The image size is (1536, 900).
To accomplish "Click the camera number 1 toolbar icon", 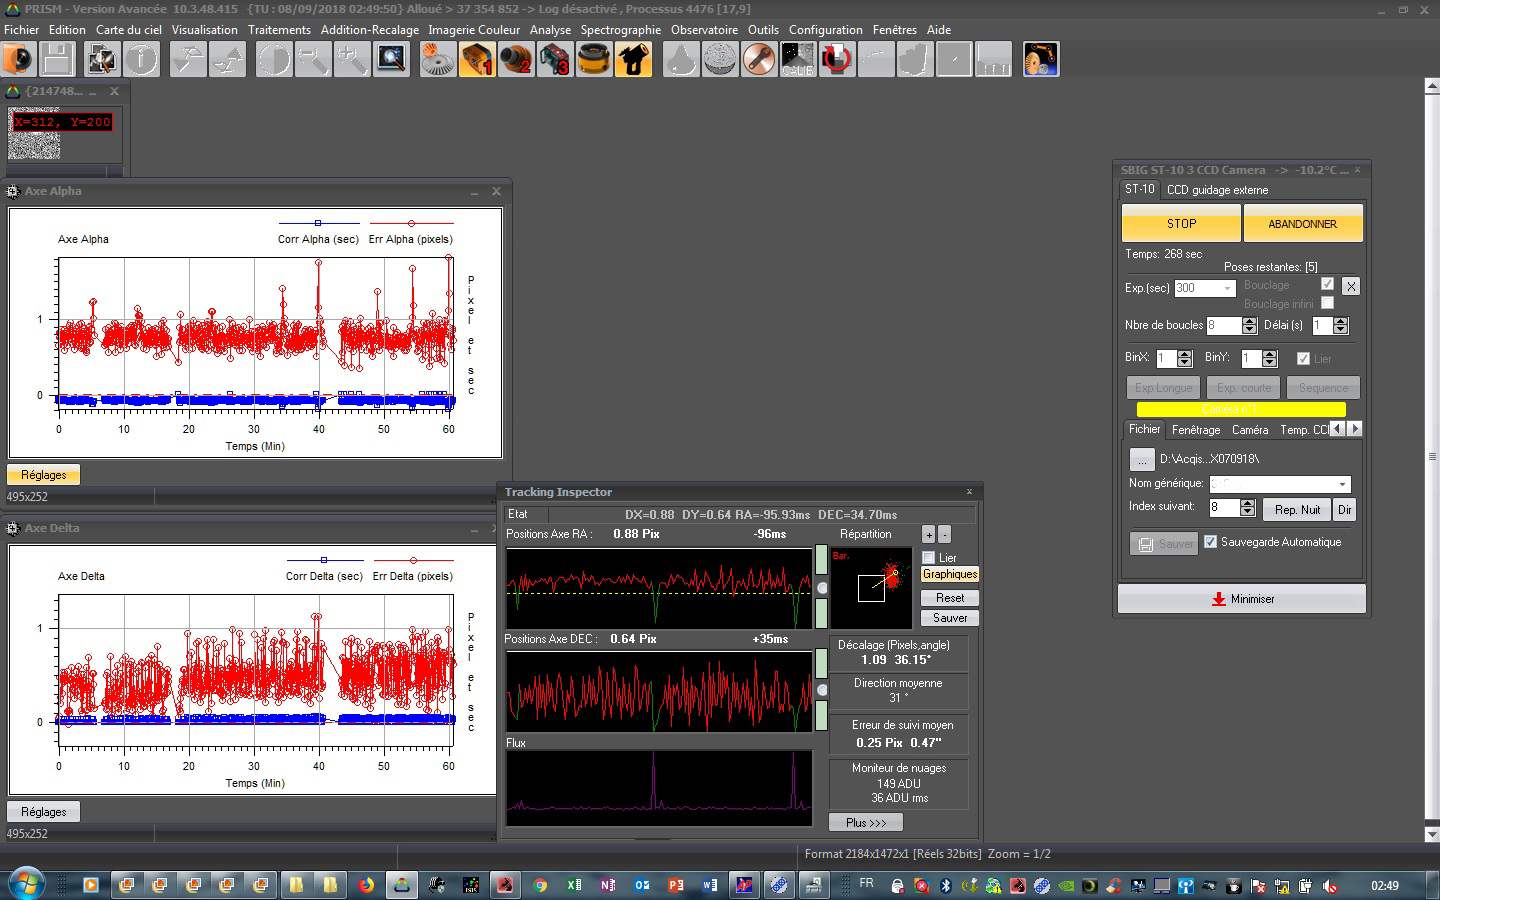I will click(477, 60).
